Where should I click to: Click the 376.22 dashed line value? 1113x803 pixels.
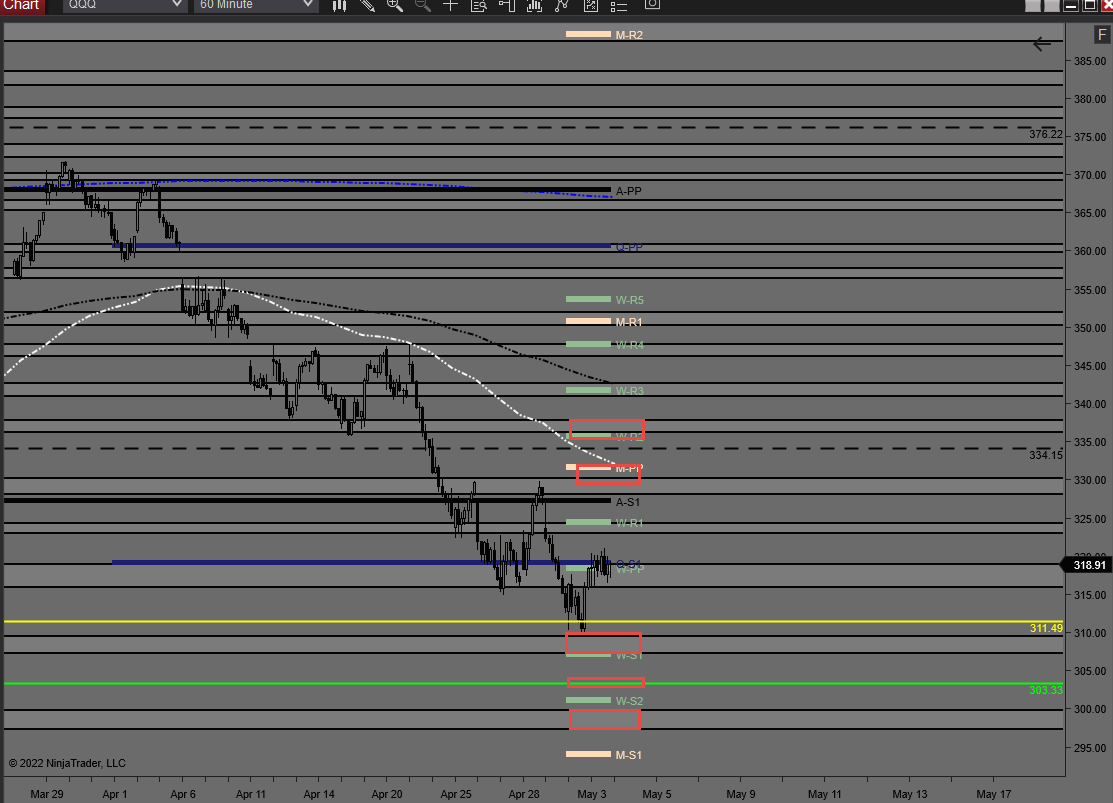[x=1046, y=134]
